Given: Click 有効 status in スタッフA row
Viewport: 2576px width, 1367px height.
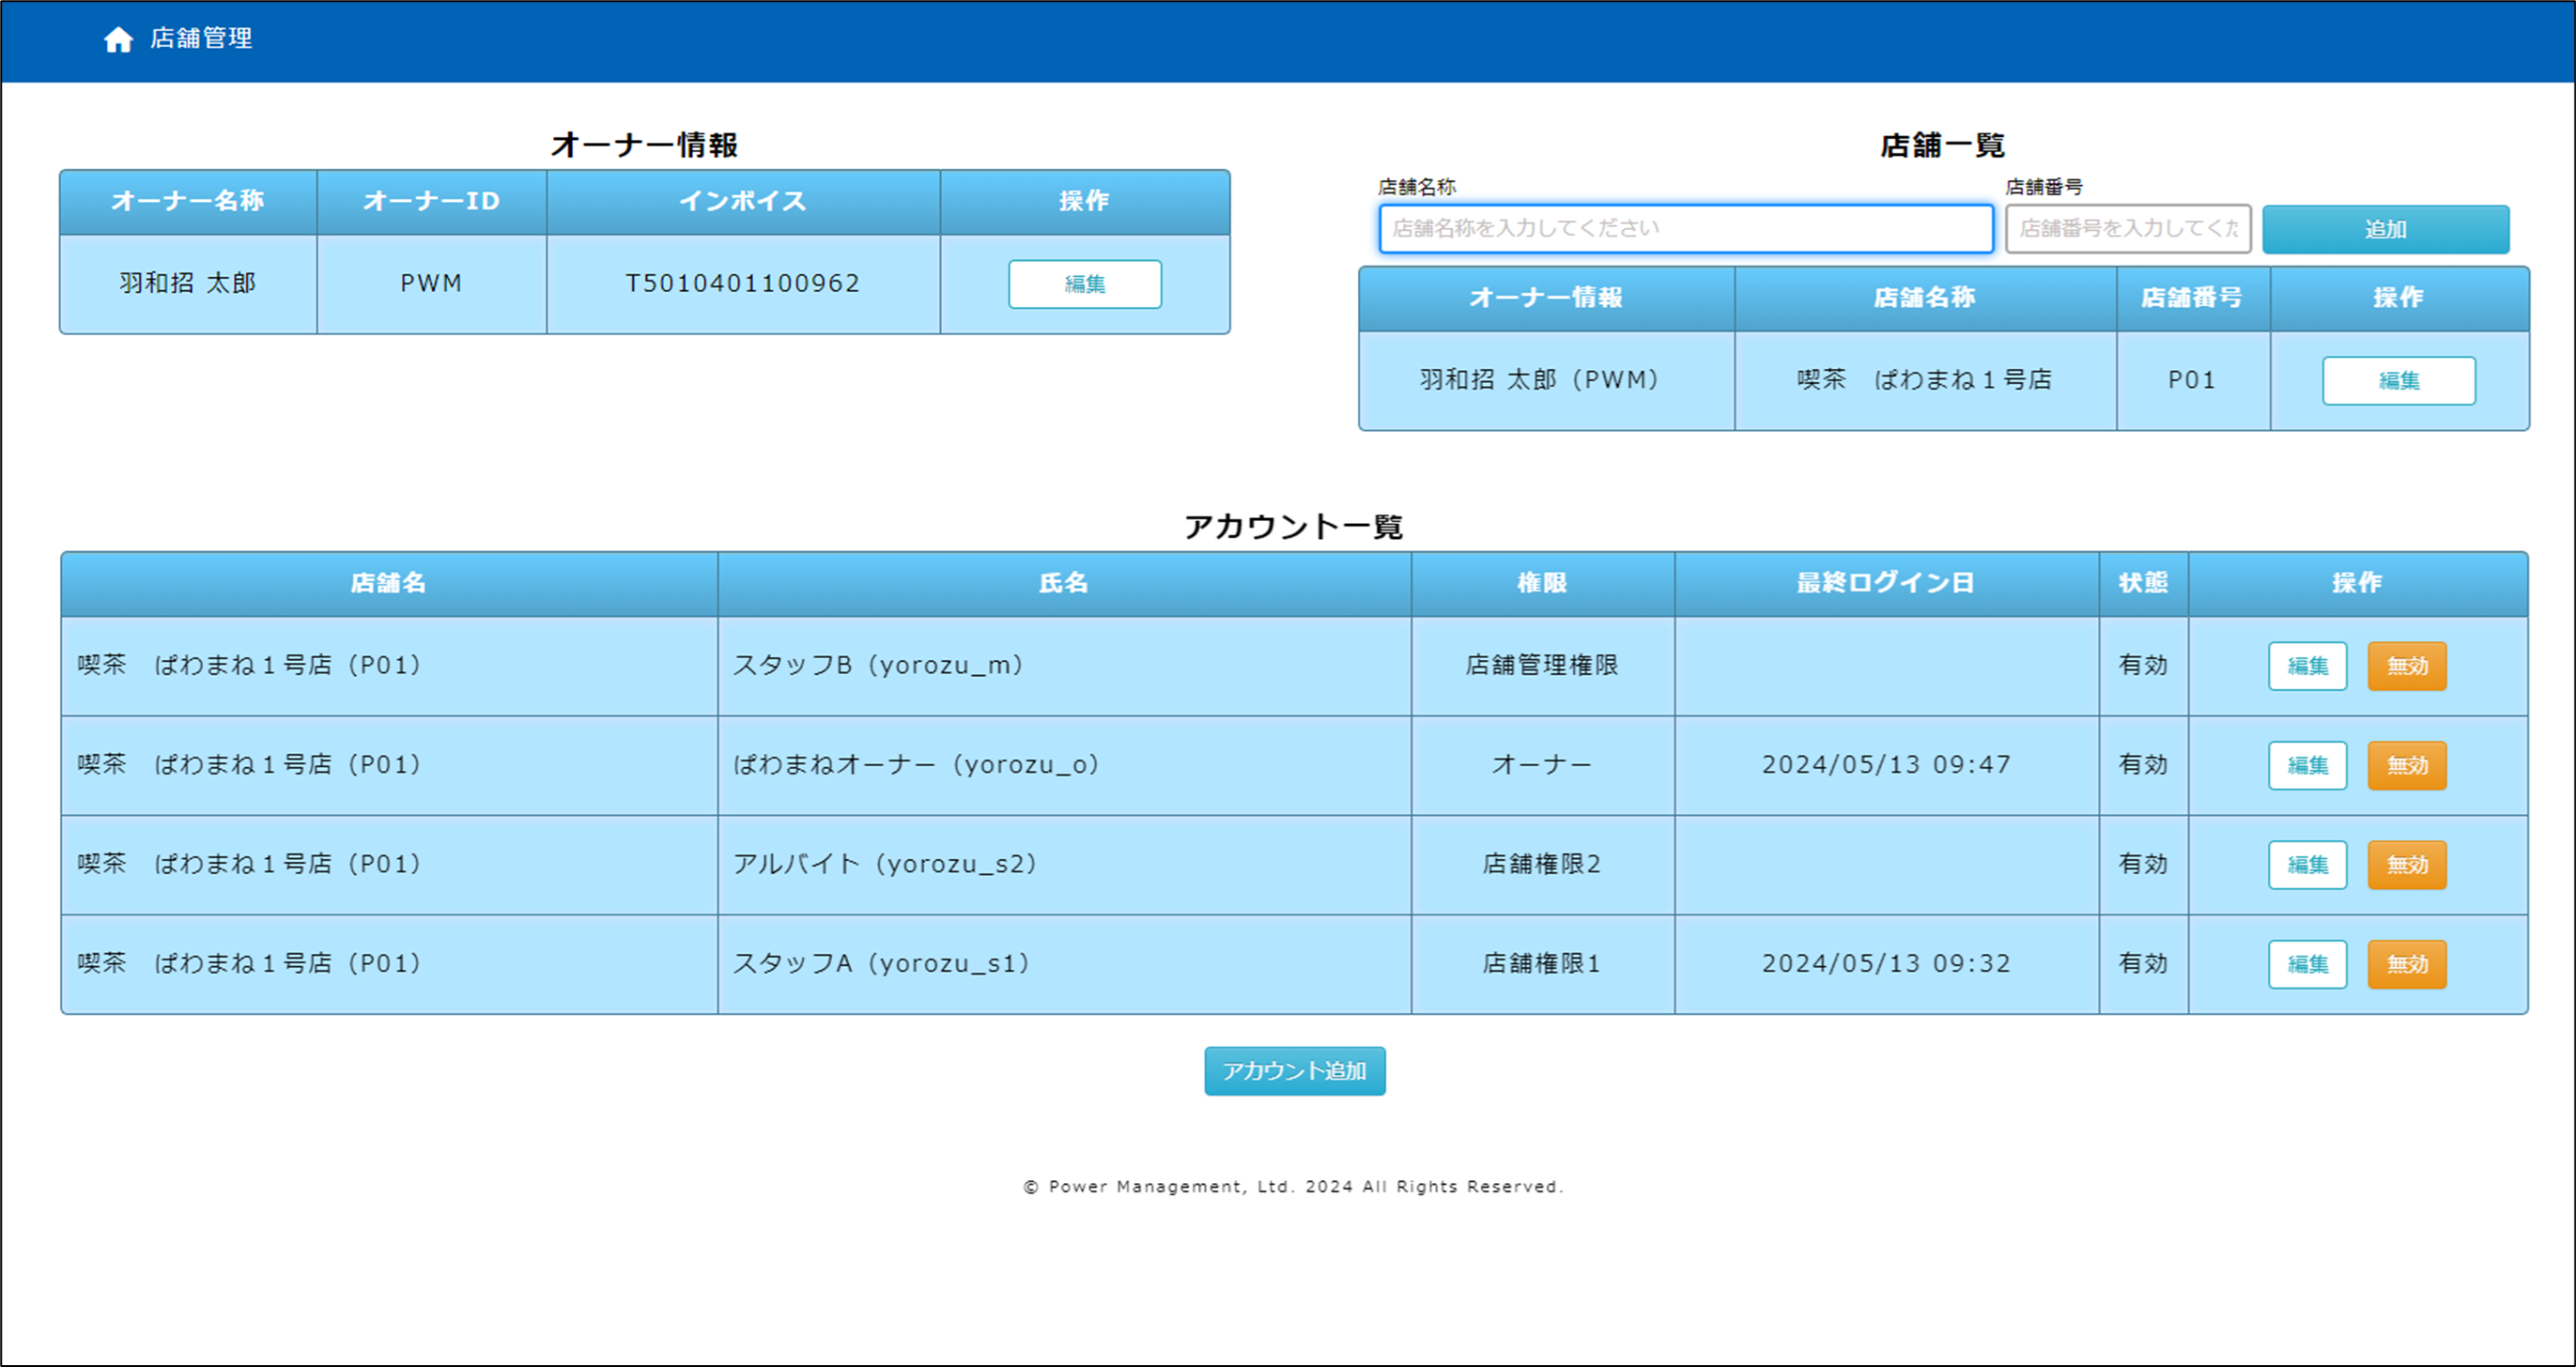Looking at the screenshot, I should 2142,963.
